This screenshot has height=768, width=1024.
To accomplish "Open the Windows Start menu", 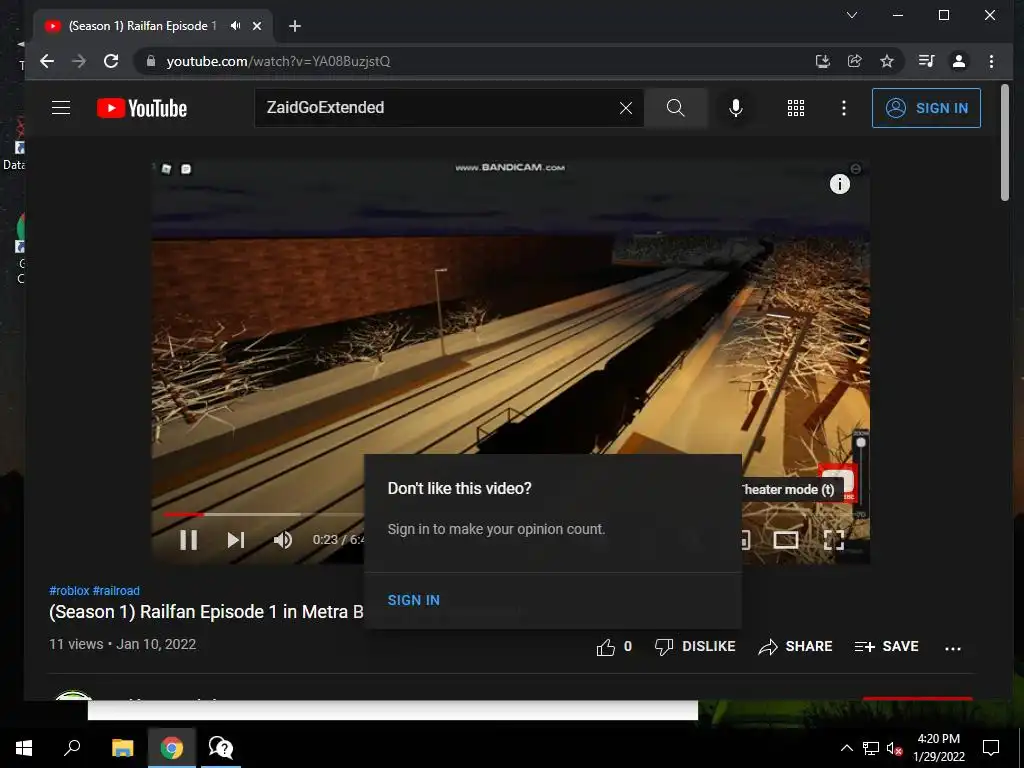I will coord(24,748).
